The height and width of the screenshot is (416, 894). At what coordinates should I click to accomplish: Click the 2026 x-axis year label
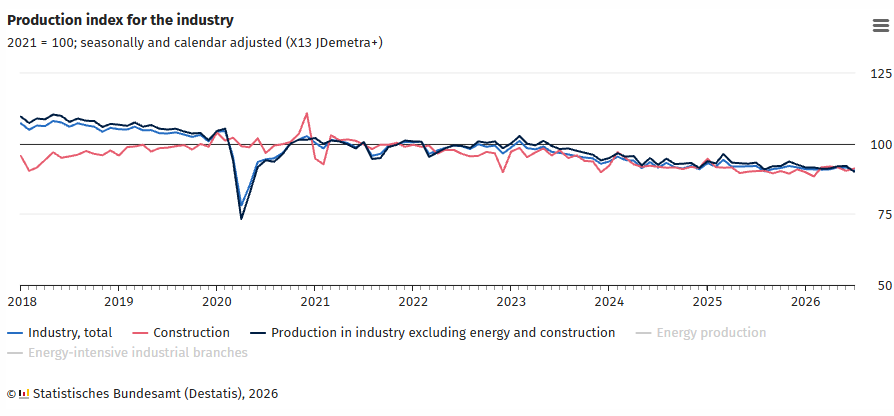[x=804, y=301]
